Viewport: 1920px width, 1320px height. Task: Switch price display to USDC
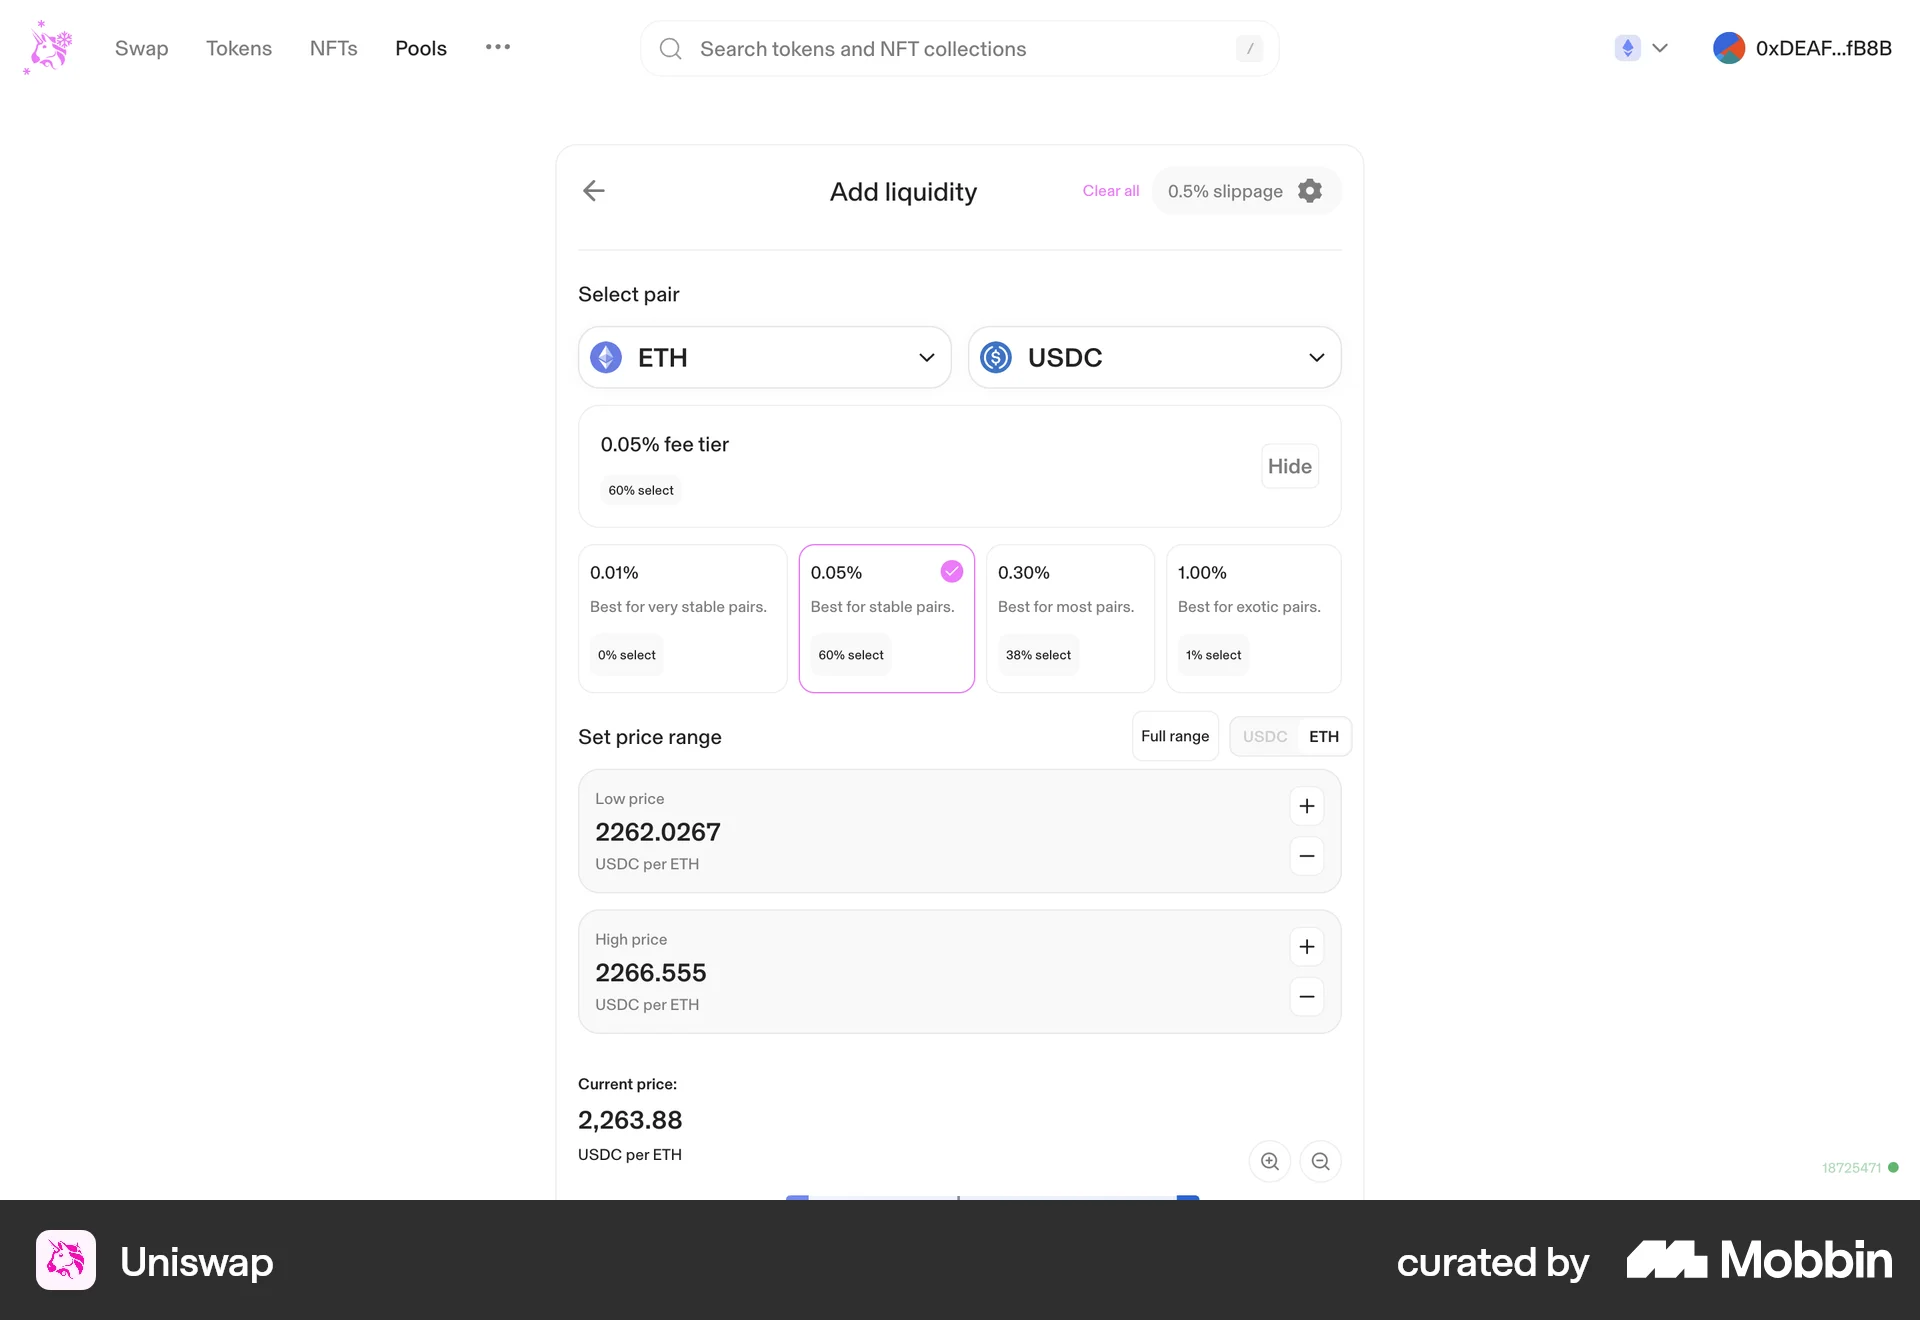click(1264, 736)
